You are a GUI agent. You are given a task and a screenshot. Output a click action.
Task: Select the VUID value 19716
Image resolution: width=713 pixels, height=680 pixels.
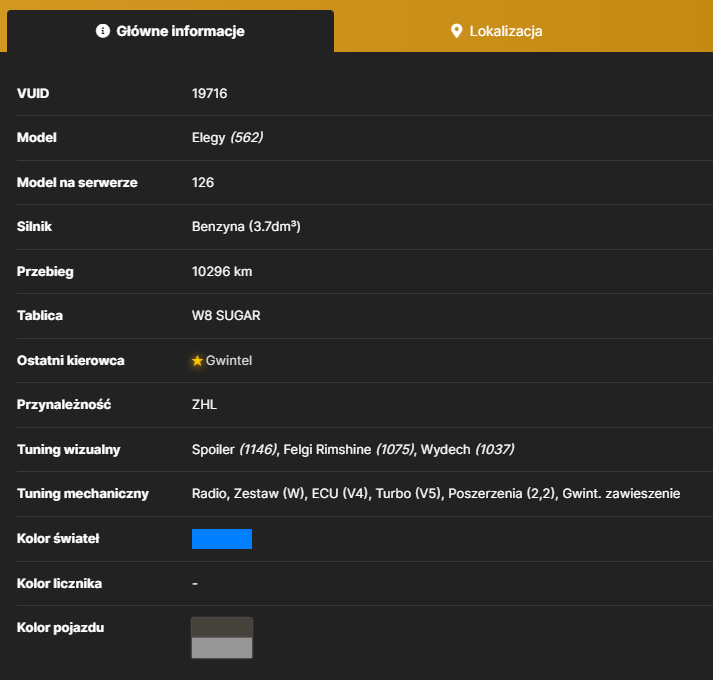click(210, 94)
